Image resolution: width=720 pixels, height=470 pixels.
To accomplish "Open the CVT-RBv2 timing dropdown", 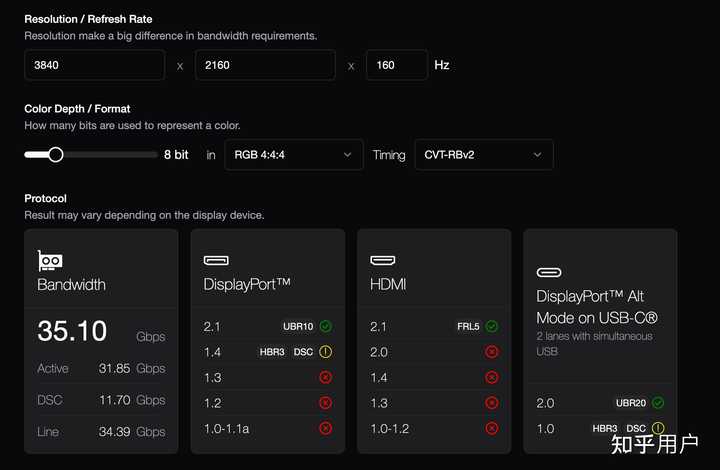I will click(483, 155).
